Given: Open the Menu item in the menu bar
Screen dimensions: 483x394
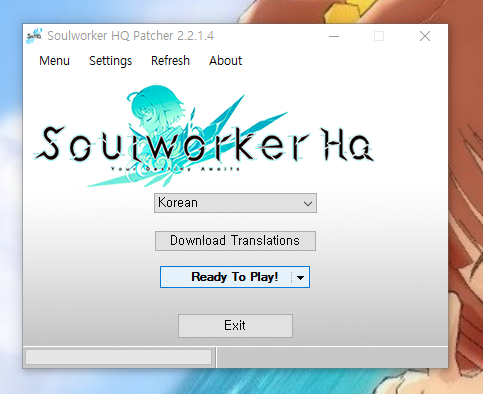Looking at the screenshot, I should (x=54, y=61).
